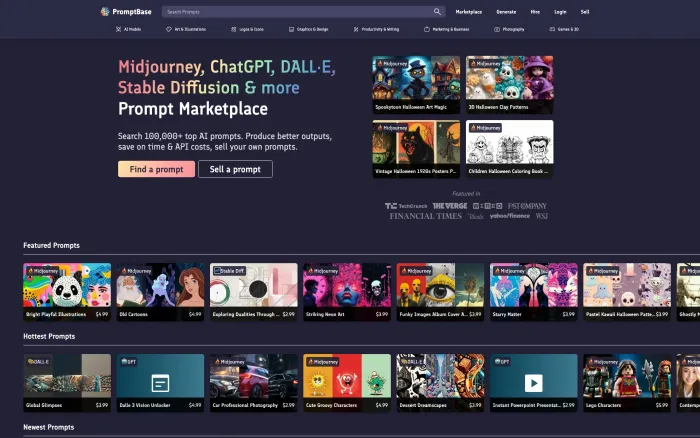Open the Lego Characters prompt card
The width and height of the screenshot is (700, 438).
click(627, 383)
